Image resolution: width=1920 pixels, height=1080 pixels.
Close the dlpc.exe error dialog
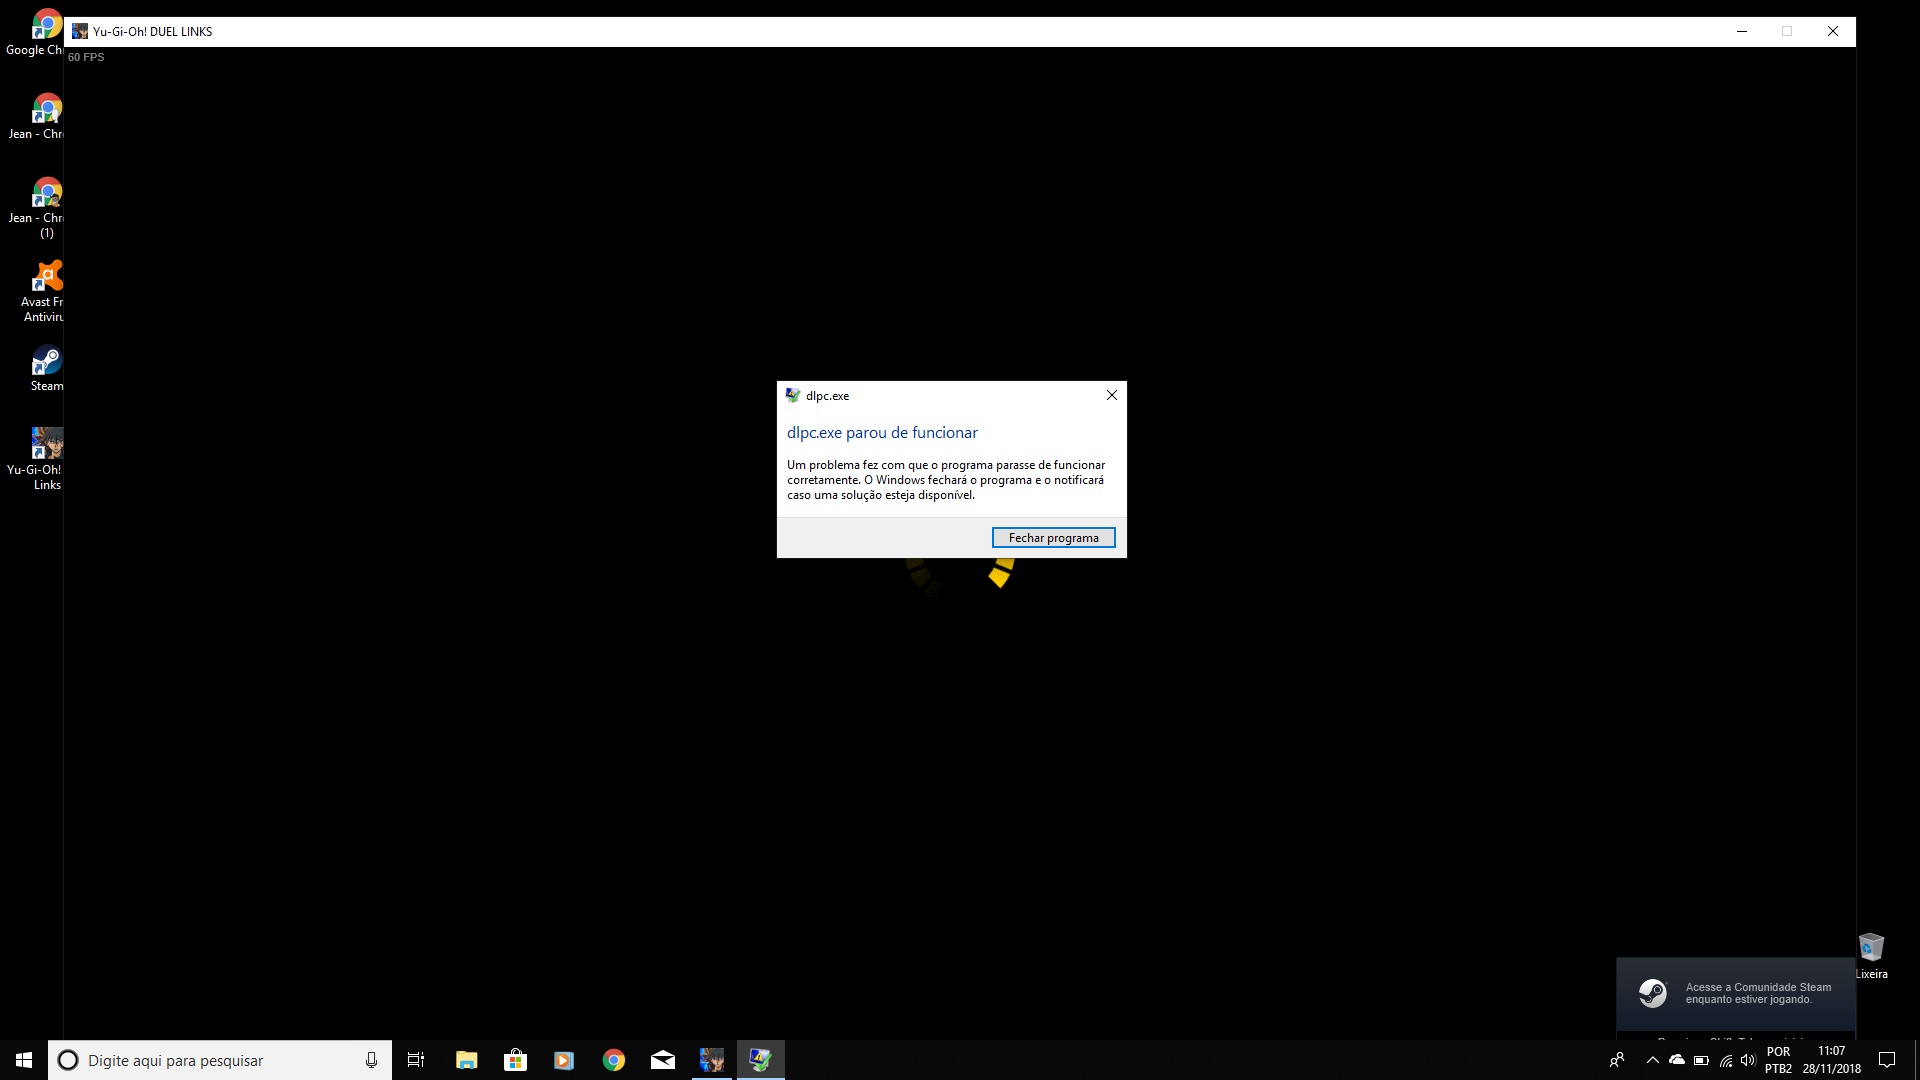(1111, 395)
